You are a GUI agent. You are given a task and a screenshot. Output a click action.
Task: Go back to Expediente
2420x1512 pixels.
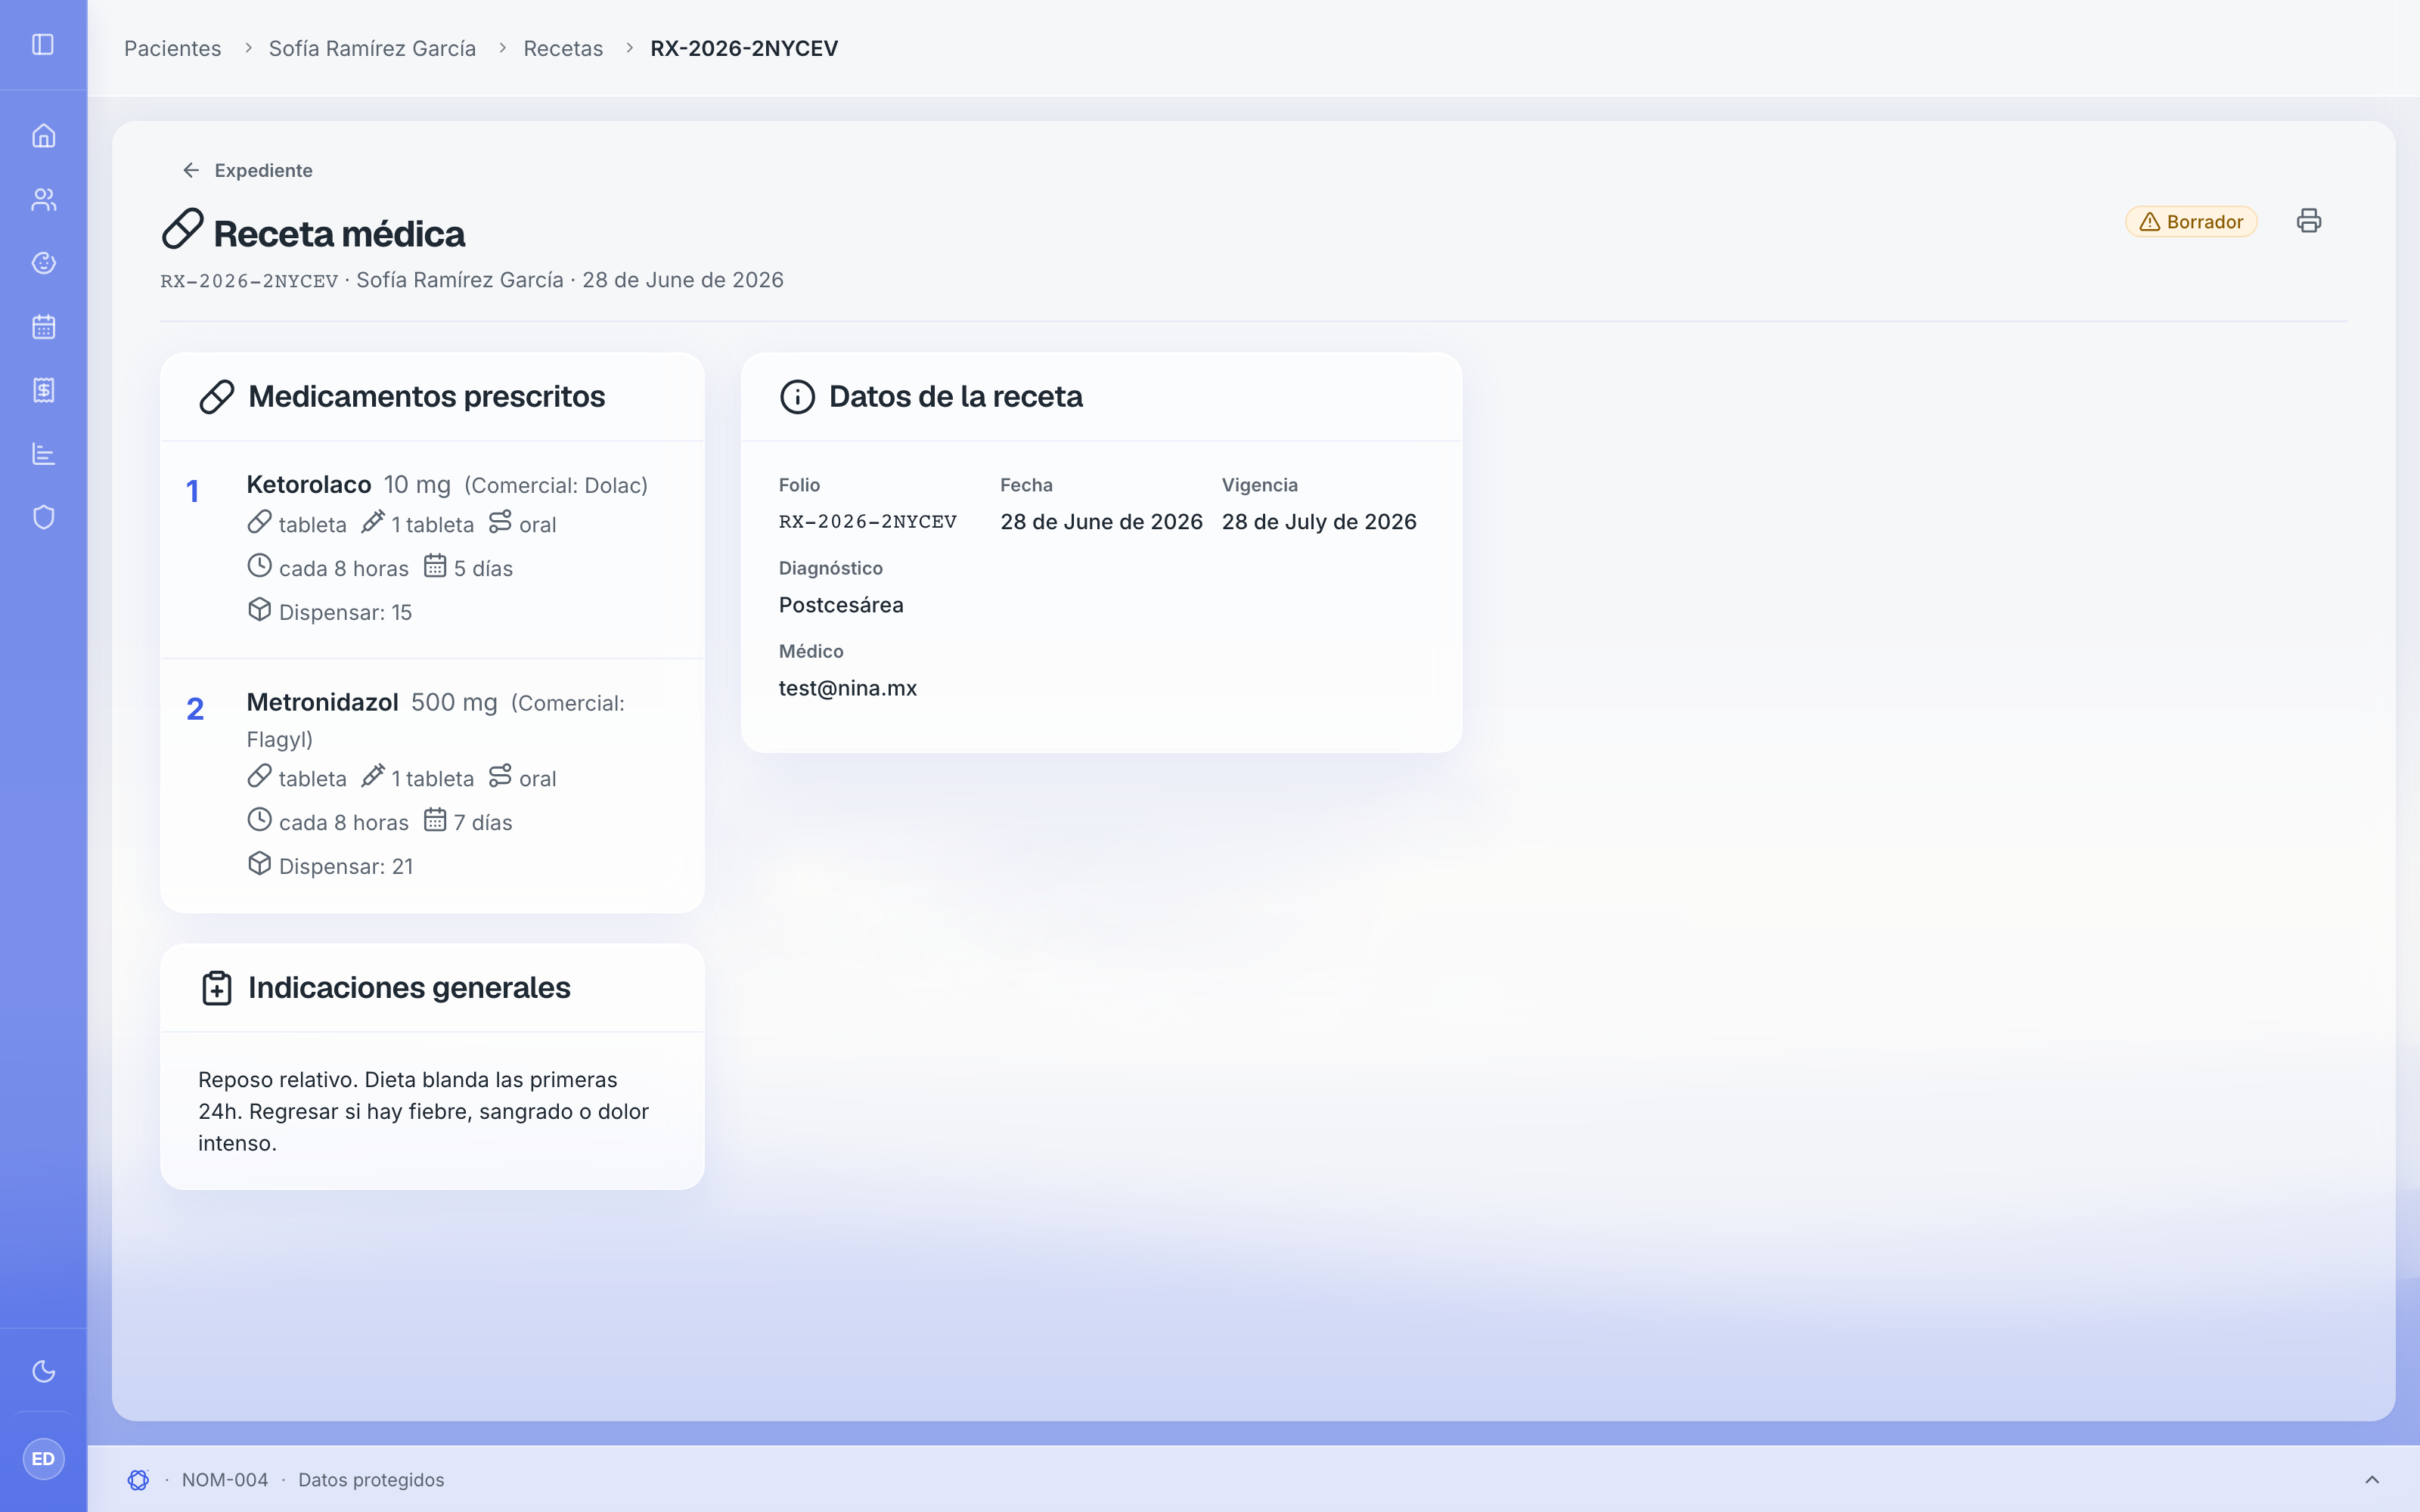click(247, 170)
